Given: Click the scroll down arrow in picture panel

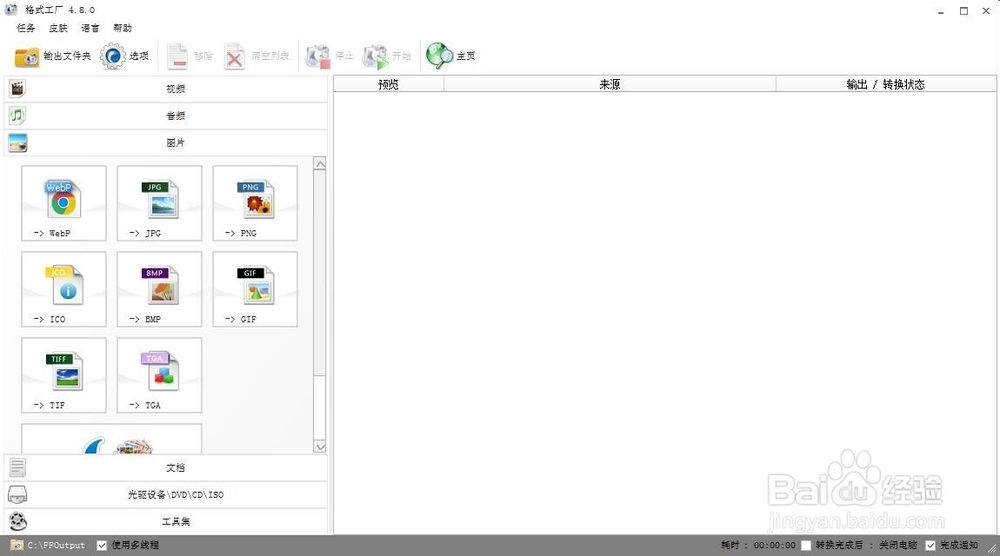Looking at the screenshot, I should coord(320,447).
